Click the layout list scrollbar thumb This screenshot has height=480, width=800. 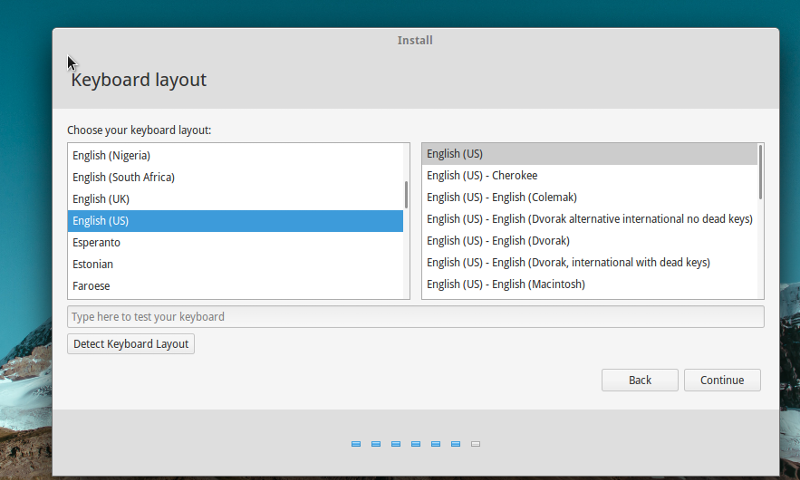point(406,194)
